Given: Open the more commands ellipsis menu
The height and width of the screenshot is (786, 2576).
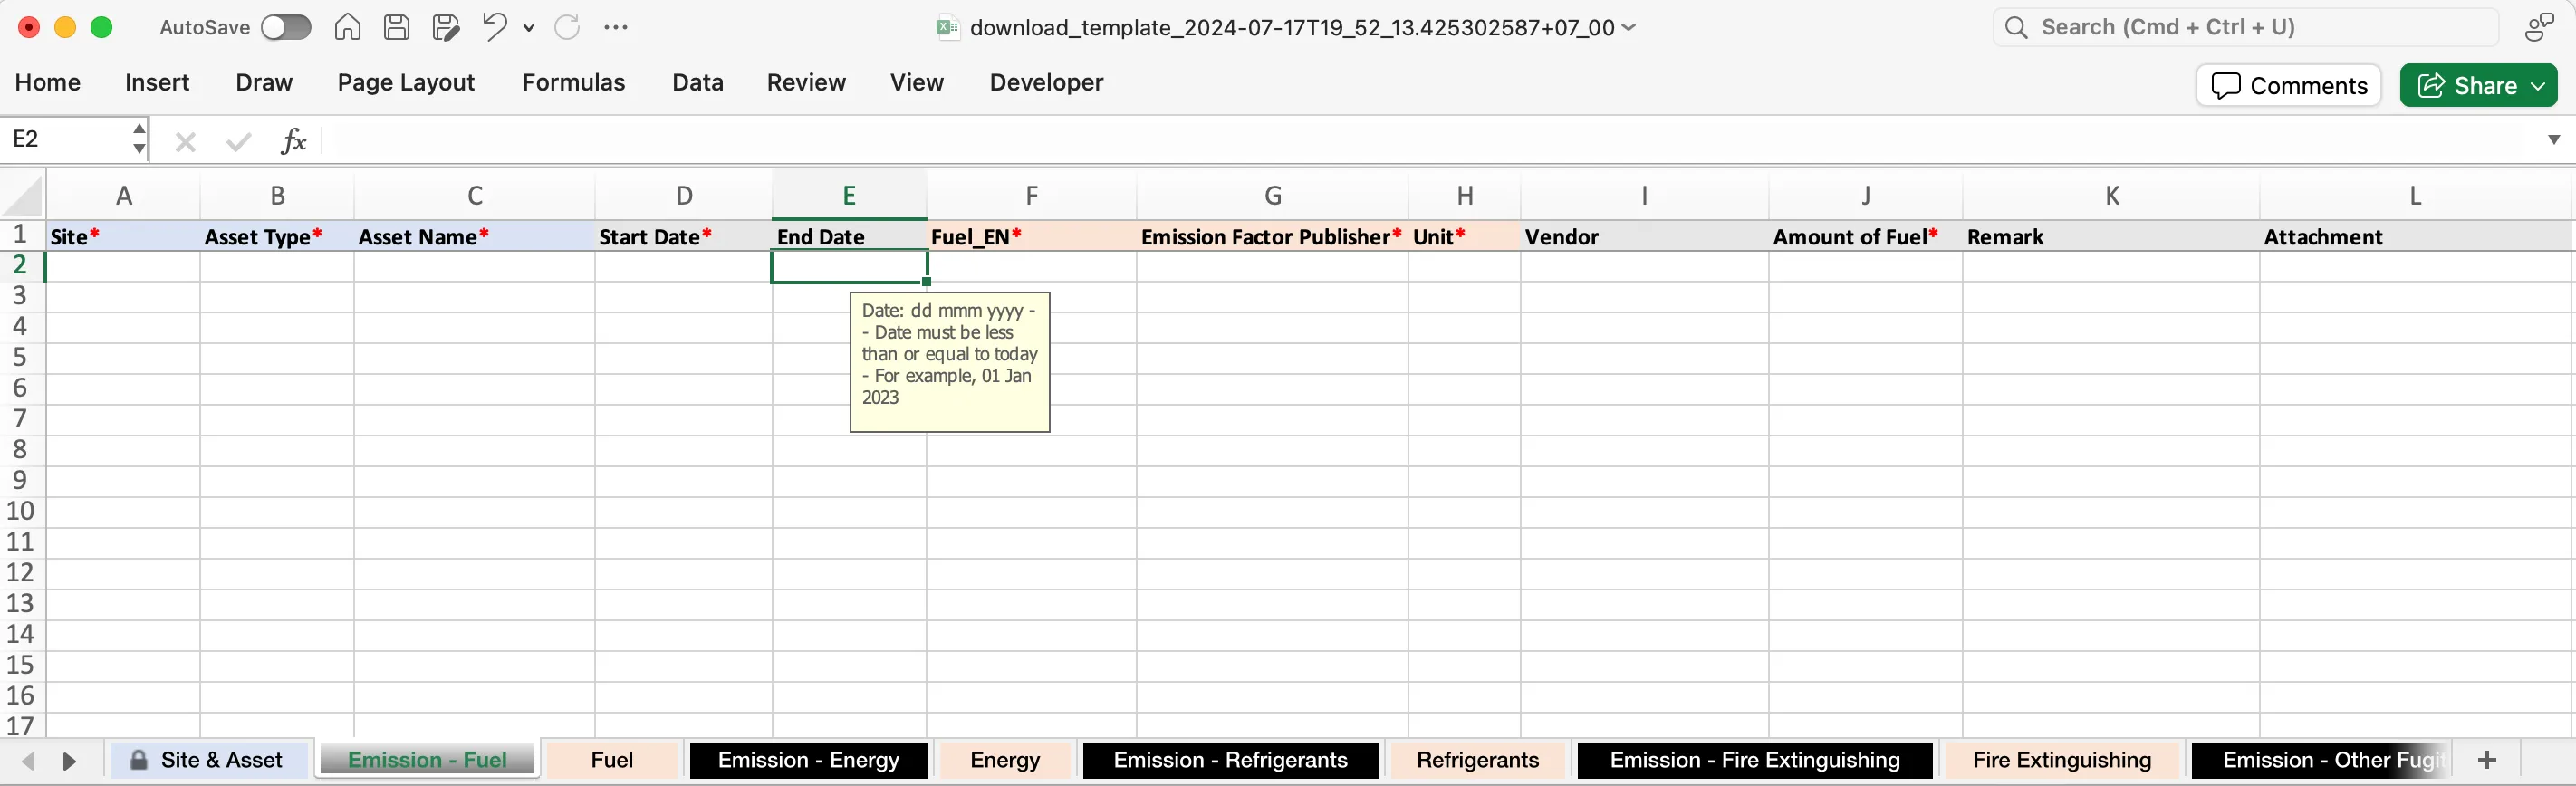Looking at the screenshot, I should (616, 27).
